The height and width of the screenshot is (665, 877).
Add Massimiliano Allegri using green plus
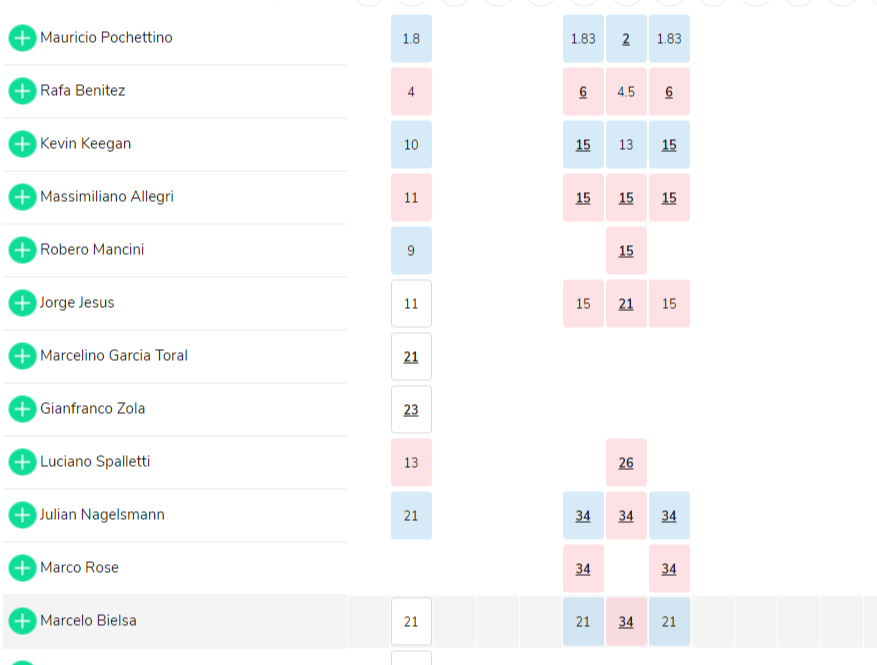tap(22, 197)
